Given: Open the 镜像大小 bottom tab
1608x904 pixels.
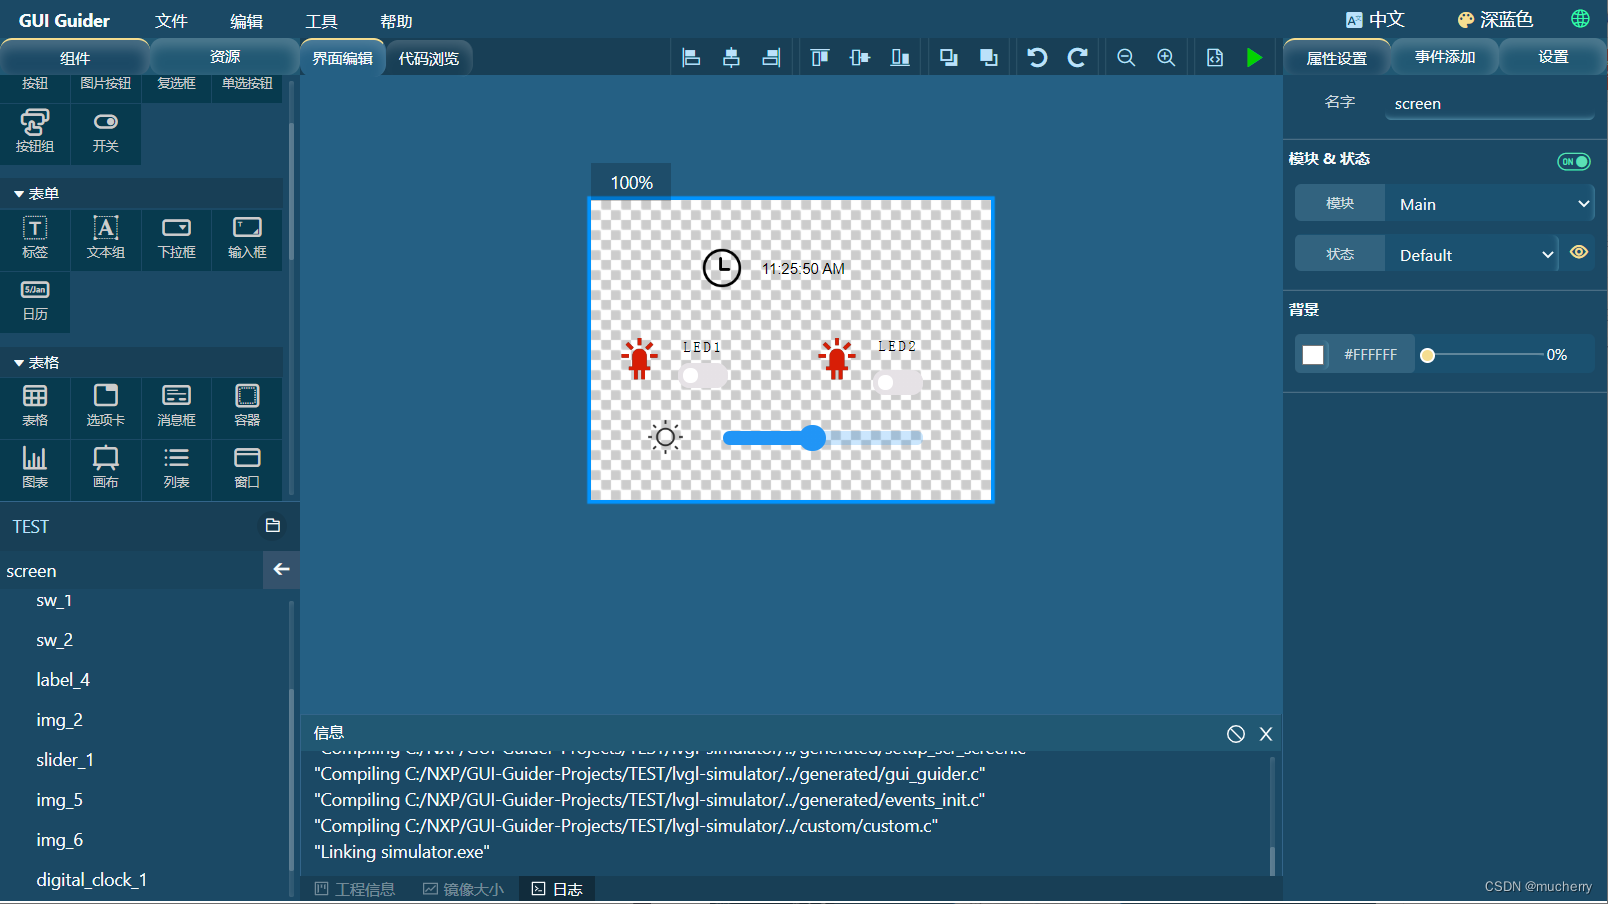Looking at the screenshot, I should click(x=463, y=889).
